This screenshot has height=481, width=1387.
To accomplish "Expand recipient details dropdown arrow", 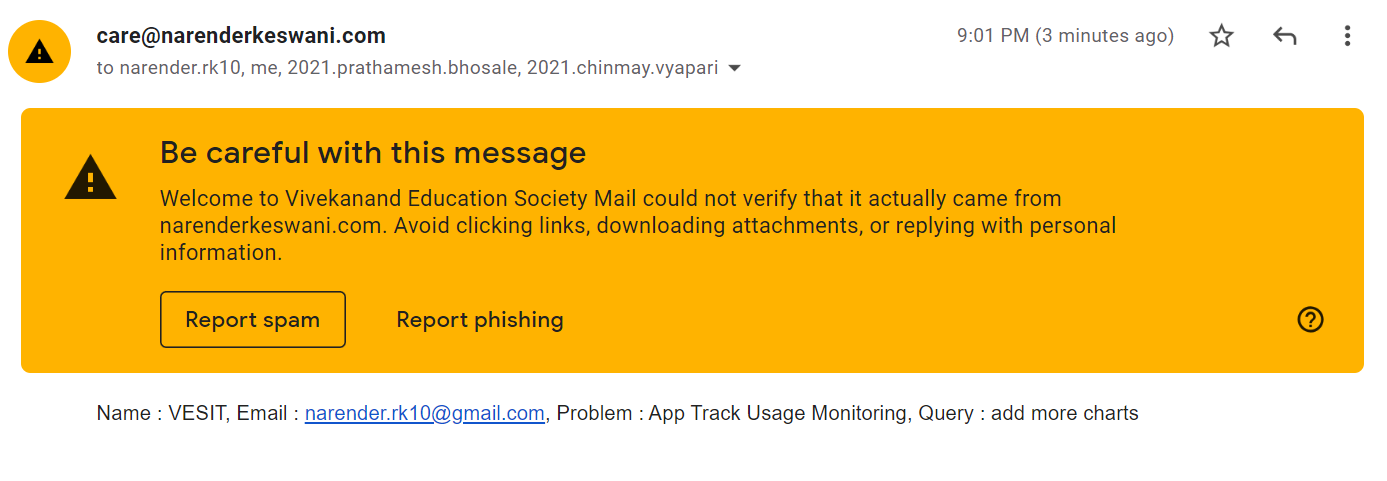I will 735,69.
